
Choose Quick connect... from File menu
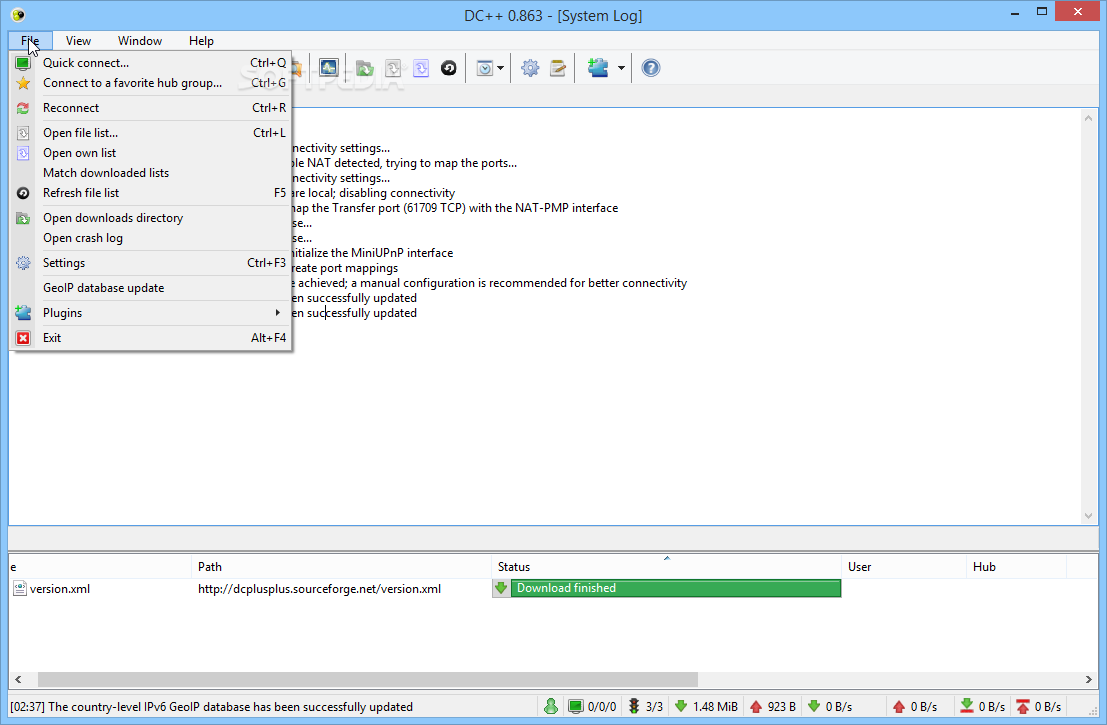[150, 63]
